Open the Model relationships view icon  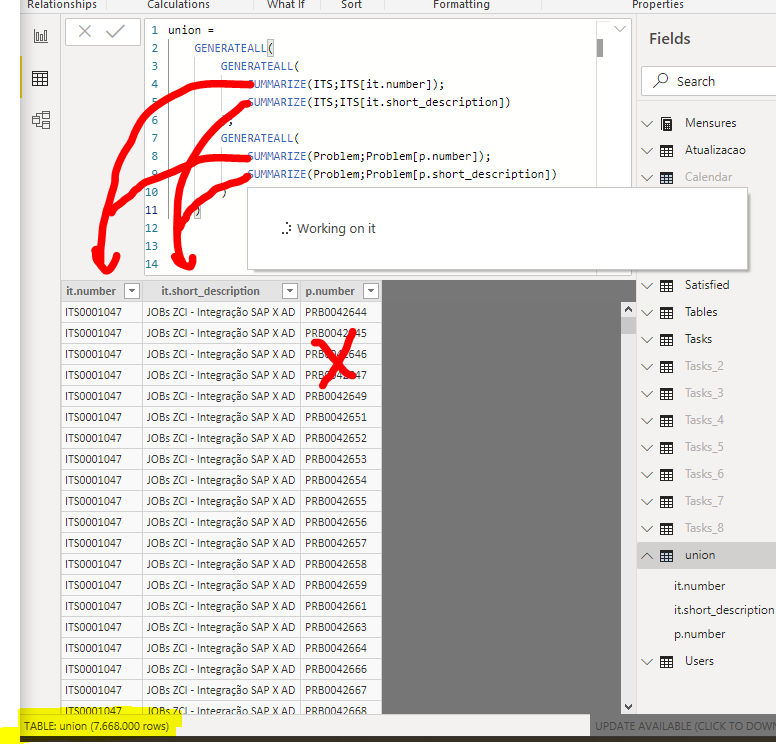click(x=41, y=120)
